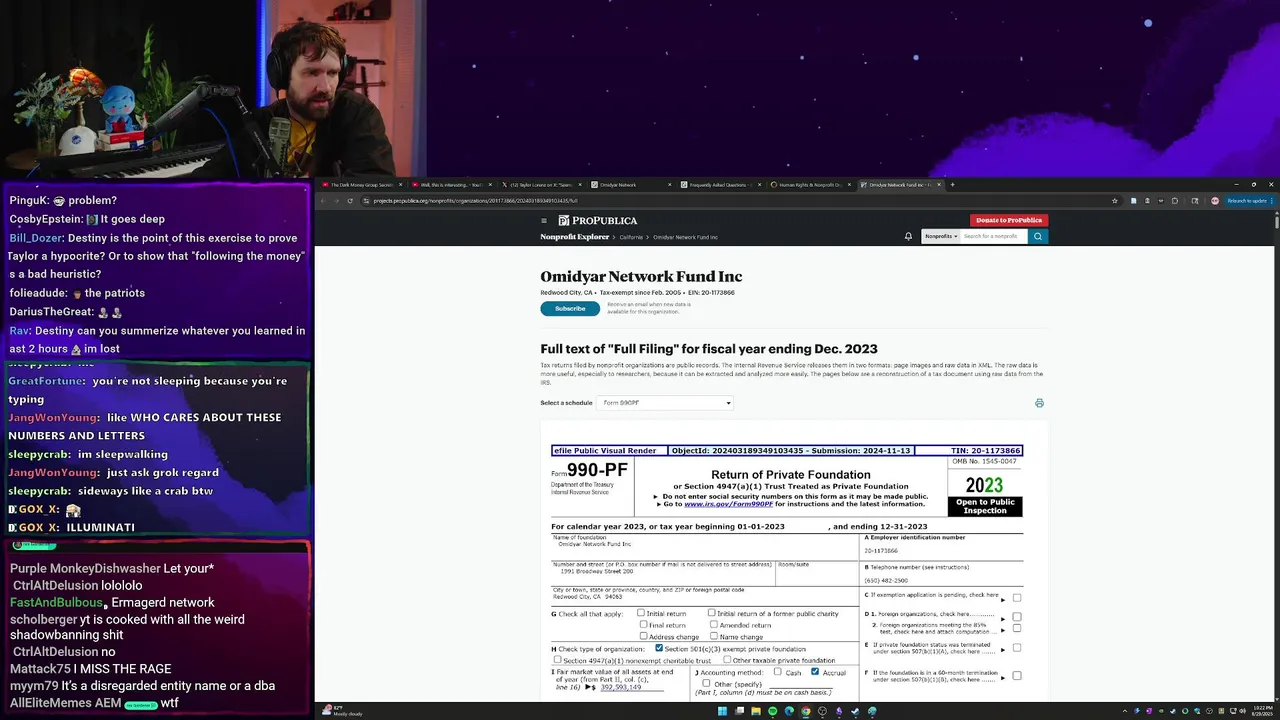
Task: Click the browser back arrow
Action: tap(323, 201)
